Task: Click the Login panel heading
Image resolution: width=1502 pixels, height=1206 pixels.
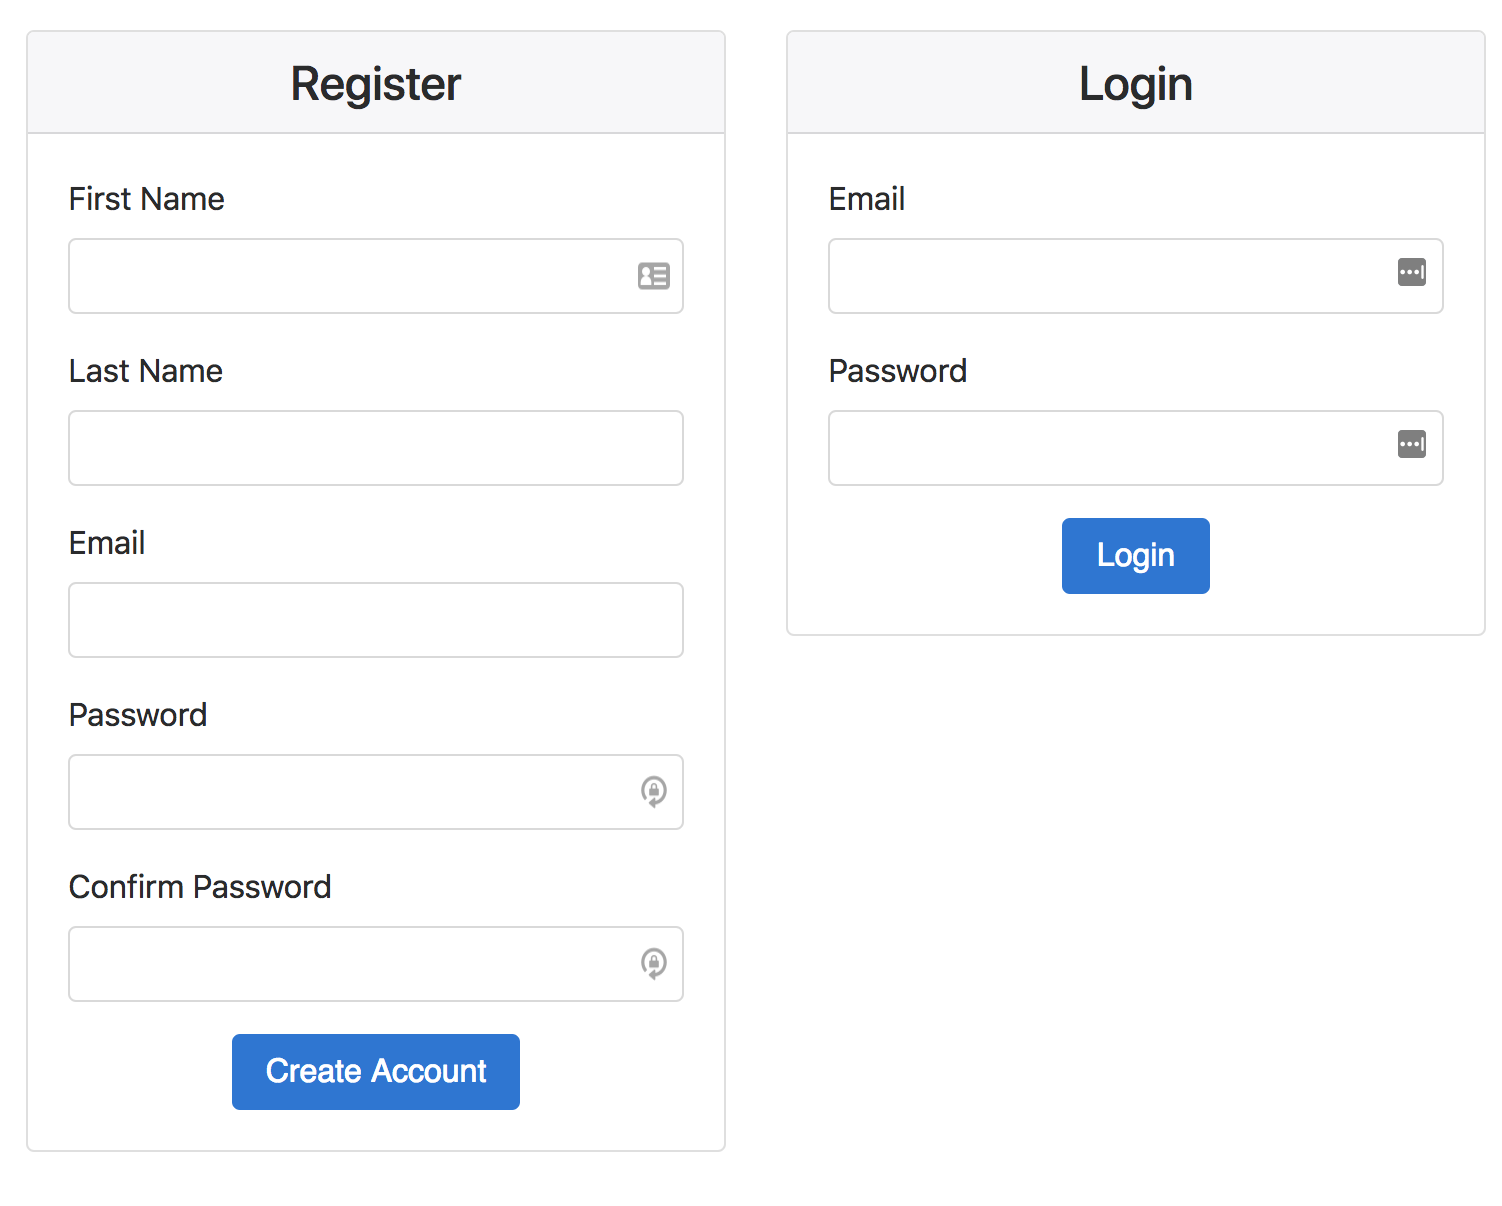Action: coord(1136,85)
